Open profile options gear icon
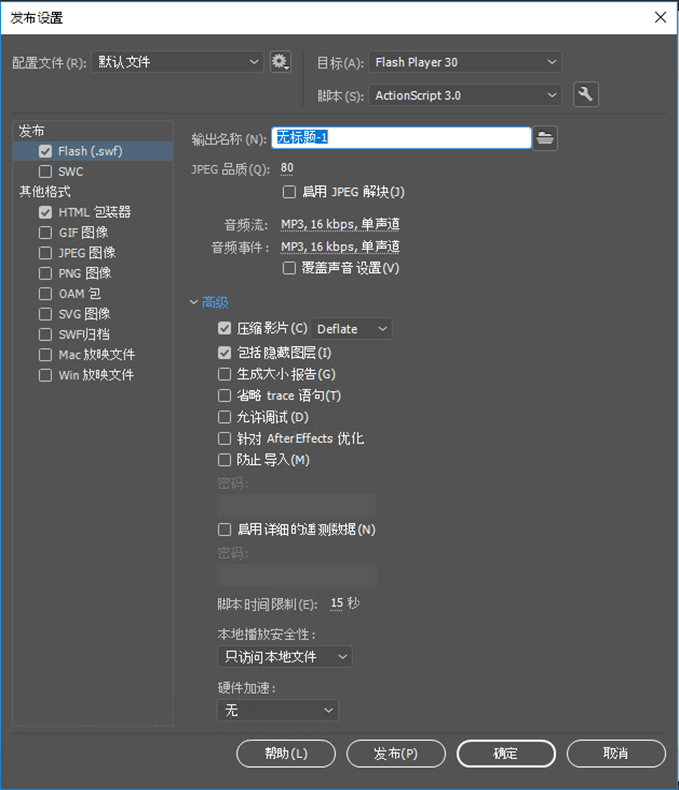This screenshot has width=679, height=790. coord(280,62)
